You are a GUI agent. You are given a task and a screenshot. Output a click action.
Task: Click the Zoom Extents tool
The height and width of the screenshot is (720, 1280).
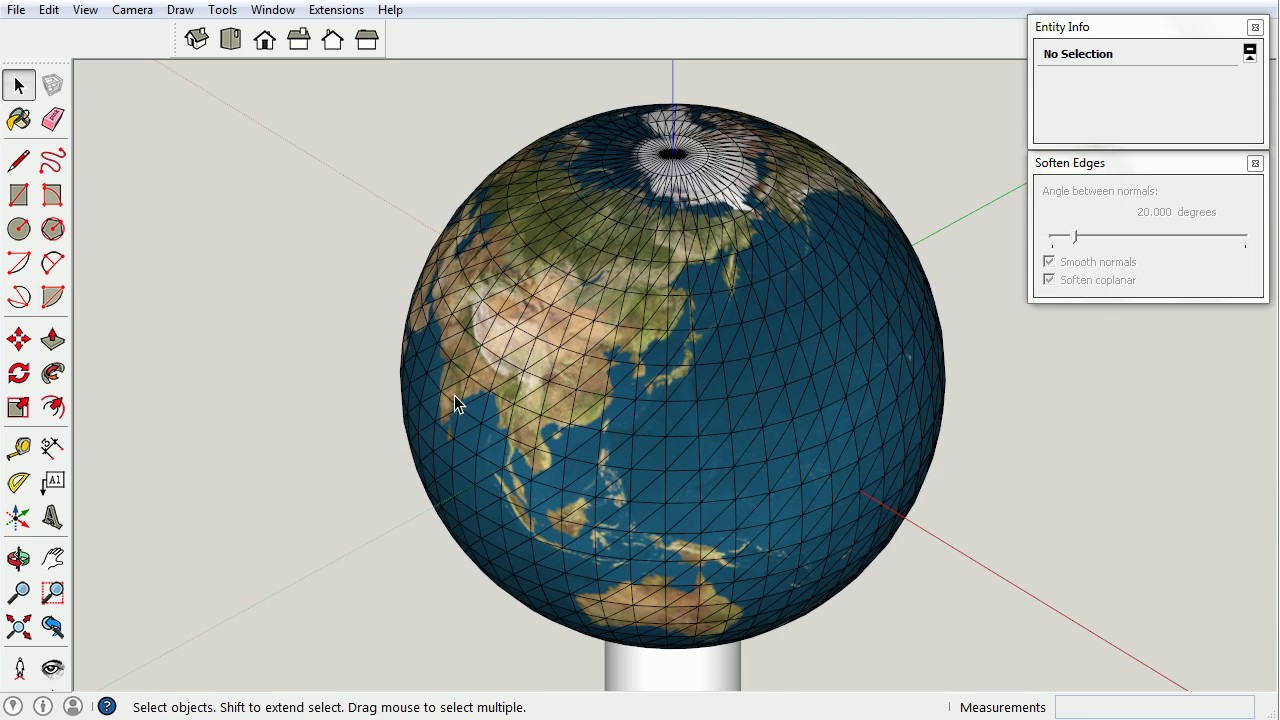(18, 627)
